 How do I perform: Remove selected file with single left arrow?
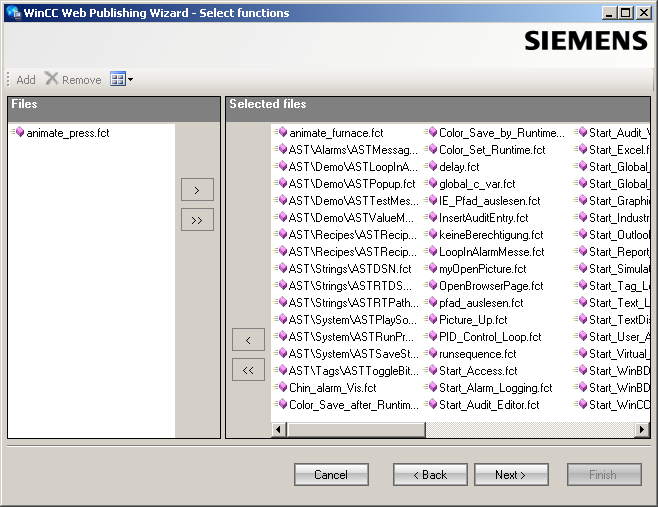coord(248,339)
